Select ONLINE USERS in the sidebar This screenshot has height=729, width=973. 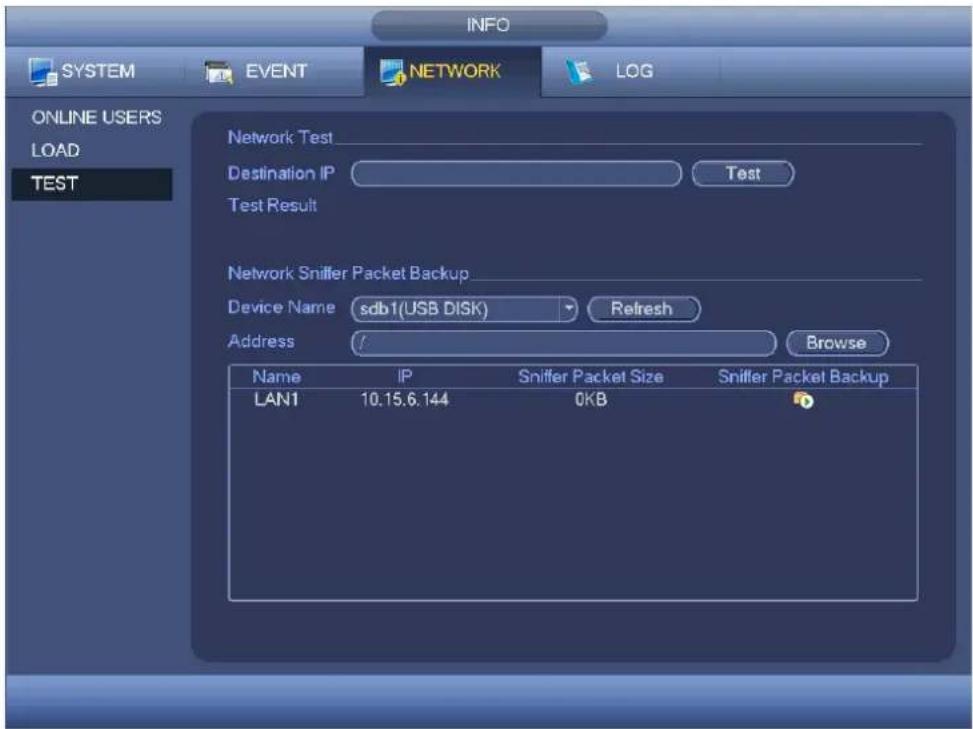(x=96, y=117)
